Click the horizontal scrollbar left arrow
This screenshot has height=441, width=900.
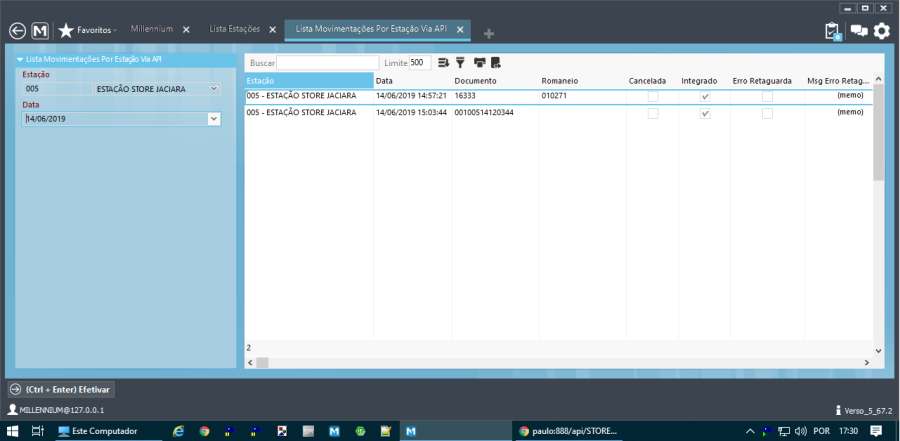[x=250, y=363]
